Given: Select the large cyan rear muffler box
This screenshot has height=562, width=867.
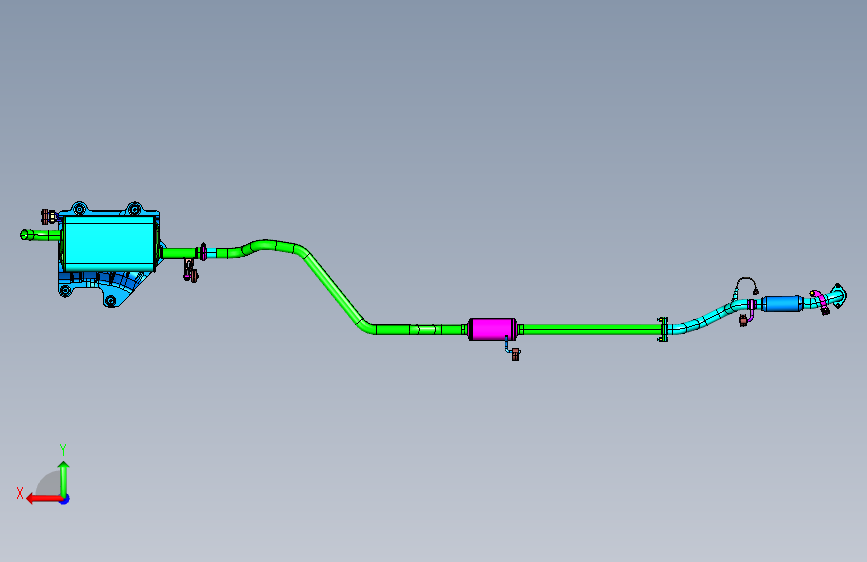Looking at the screenshot, I should coord(109,243).
